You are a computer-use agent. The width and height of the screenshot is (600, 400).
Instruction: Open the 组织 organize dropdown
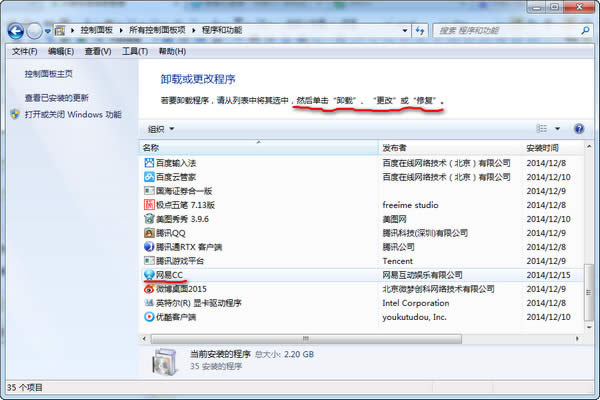pyautogui.click(x=161, y=129)
